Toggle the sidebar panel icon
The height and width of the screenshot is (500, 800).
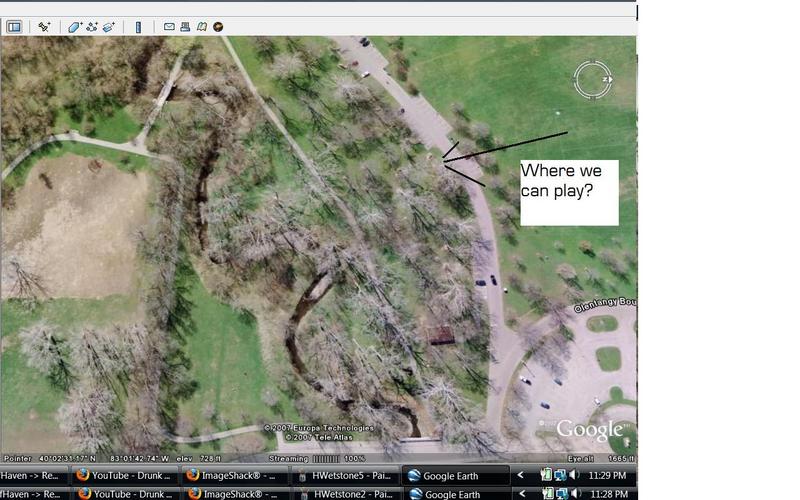tap(14, 27)
